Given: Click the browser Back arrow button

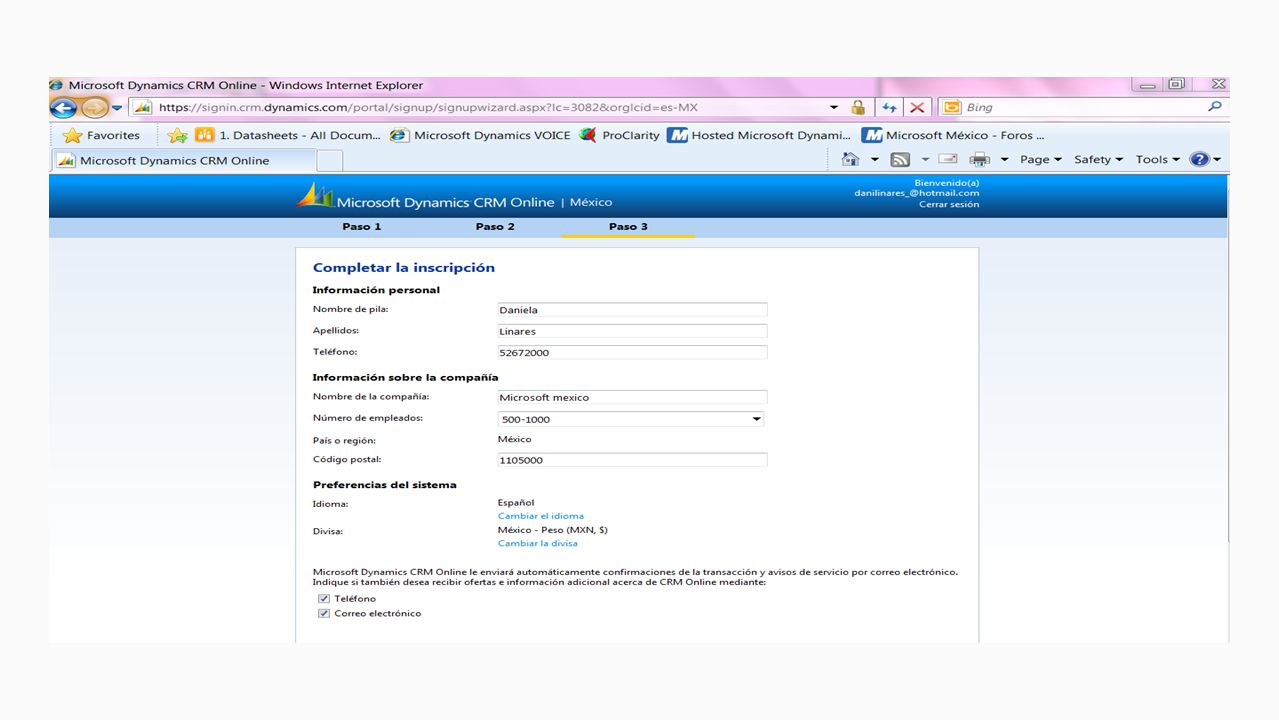Looking at the screenshot, I should click(x=63, y=108).
